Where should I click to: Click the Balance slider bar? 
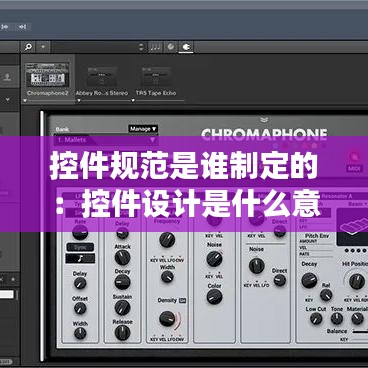pos(360,332)
